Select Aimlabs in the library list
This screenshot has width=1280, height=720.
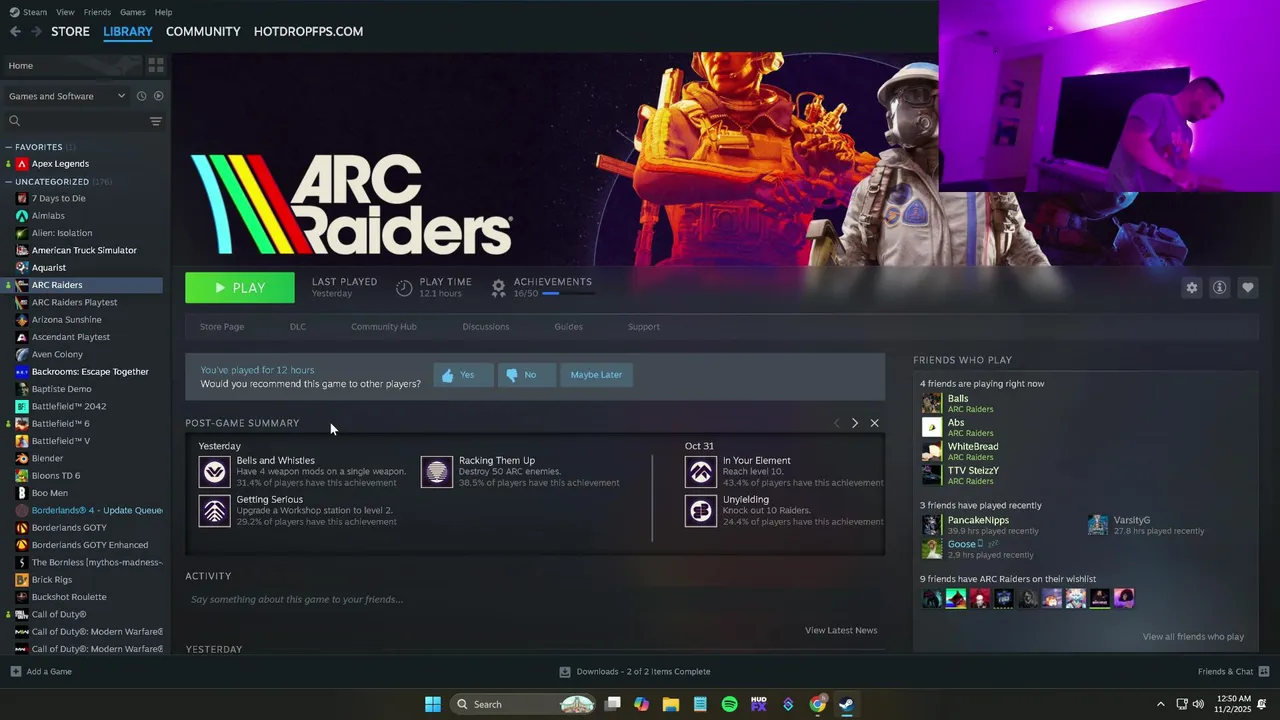click(84, 216)
